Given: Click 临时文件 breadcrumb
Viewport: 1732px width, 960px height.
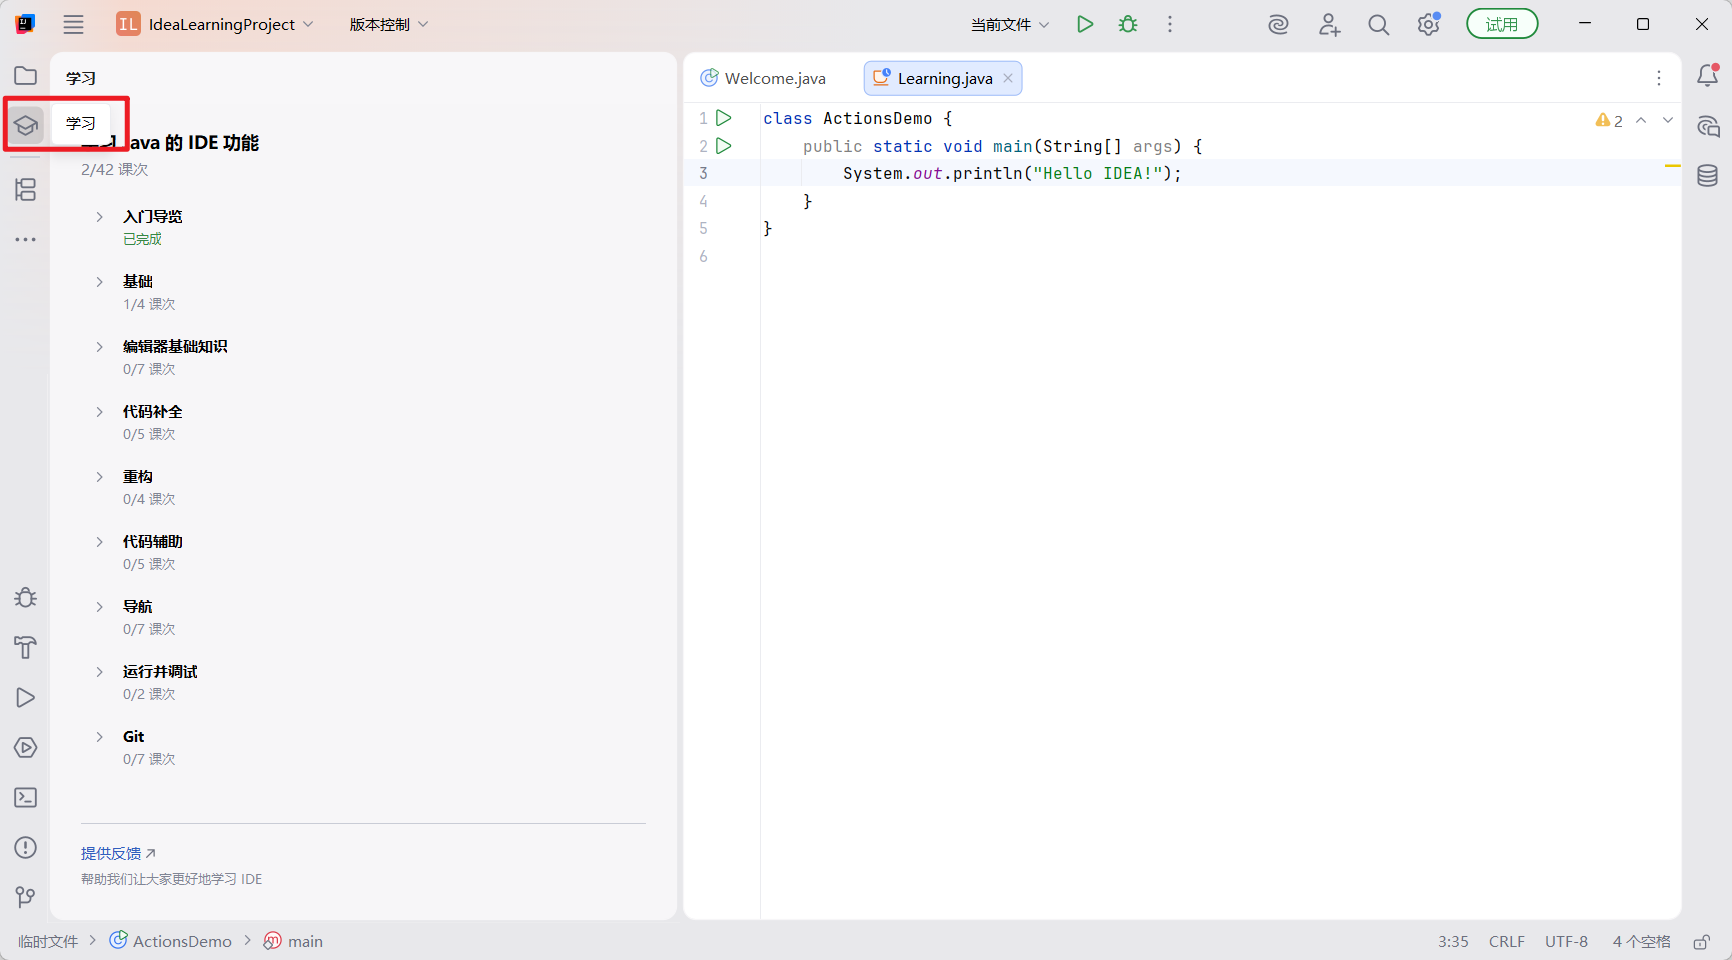Looking at the screenshot, I should point(48,942).
